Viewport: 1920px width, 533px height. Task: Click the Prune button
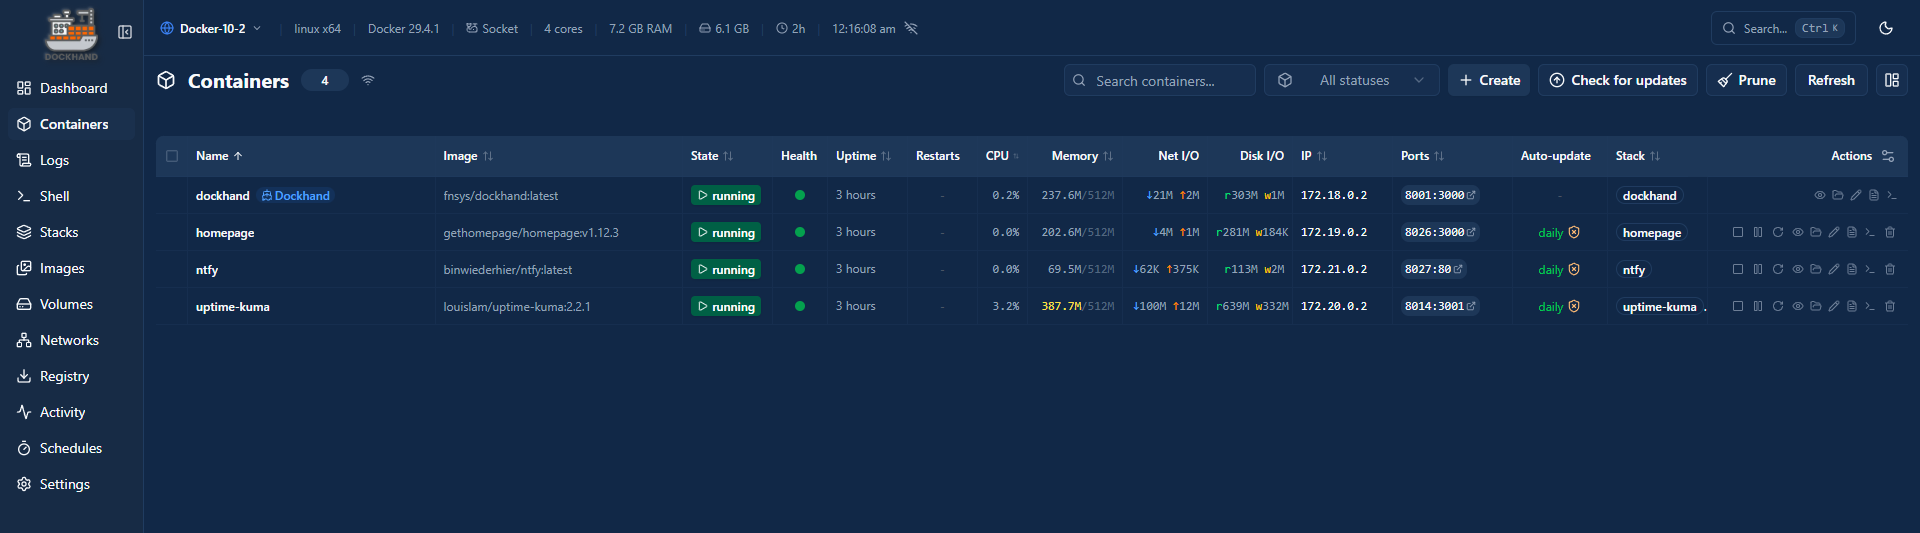pyautogui.click(x=1746, y=80)
